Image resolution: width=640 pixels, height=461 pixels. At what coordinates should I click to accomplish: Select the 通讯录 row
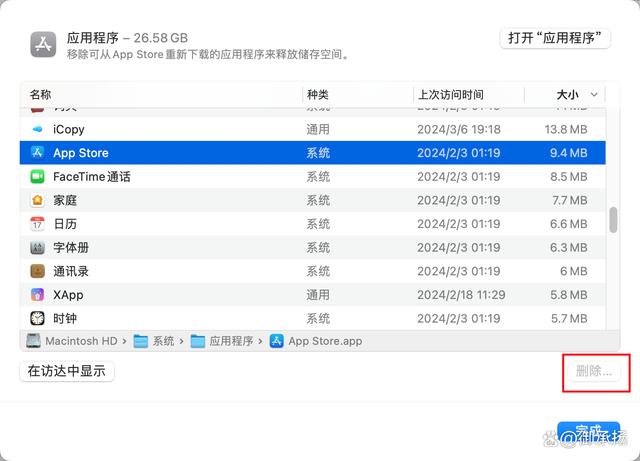pyautogui.click(x=313, y=271)
